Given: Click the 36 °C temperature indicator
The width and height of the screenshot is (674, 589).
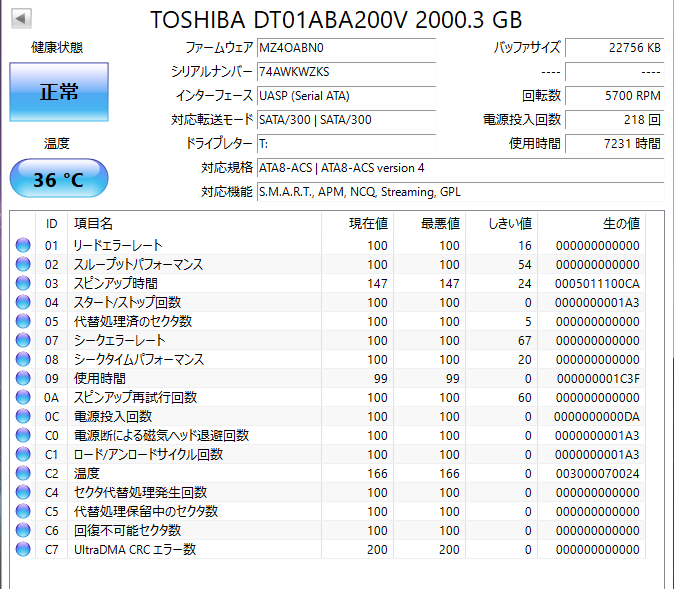Looking at the screenshot, I should (x=59, y=178).
